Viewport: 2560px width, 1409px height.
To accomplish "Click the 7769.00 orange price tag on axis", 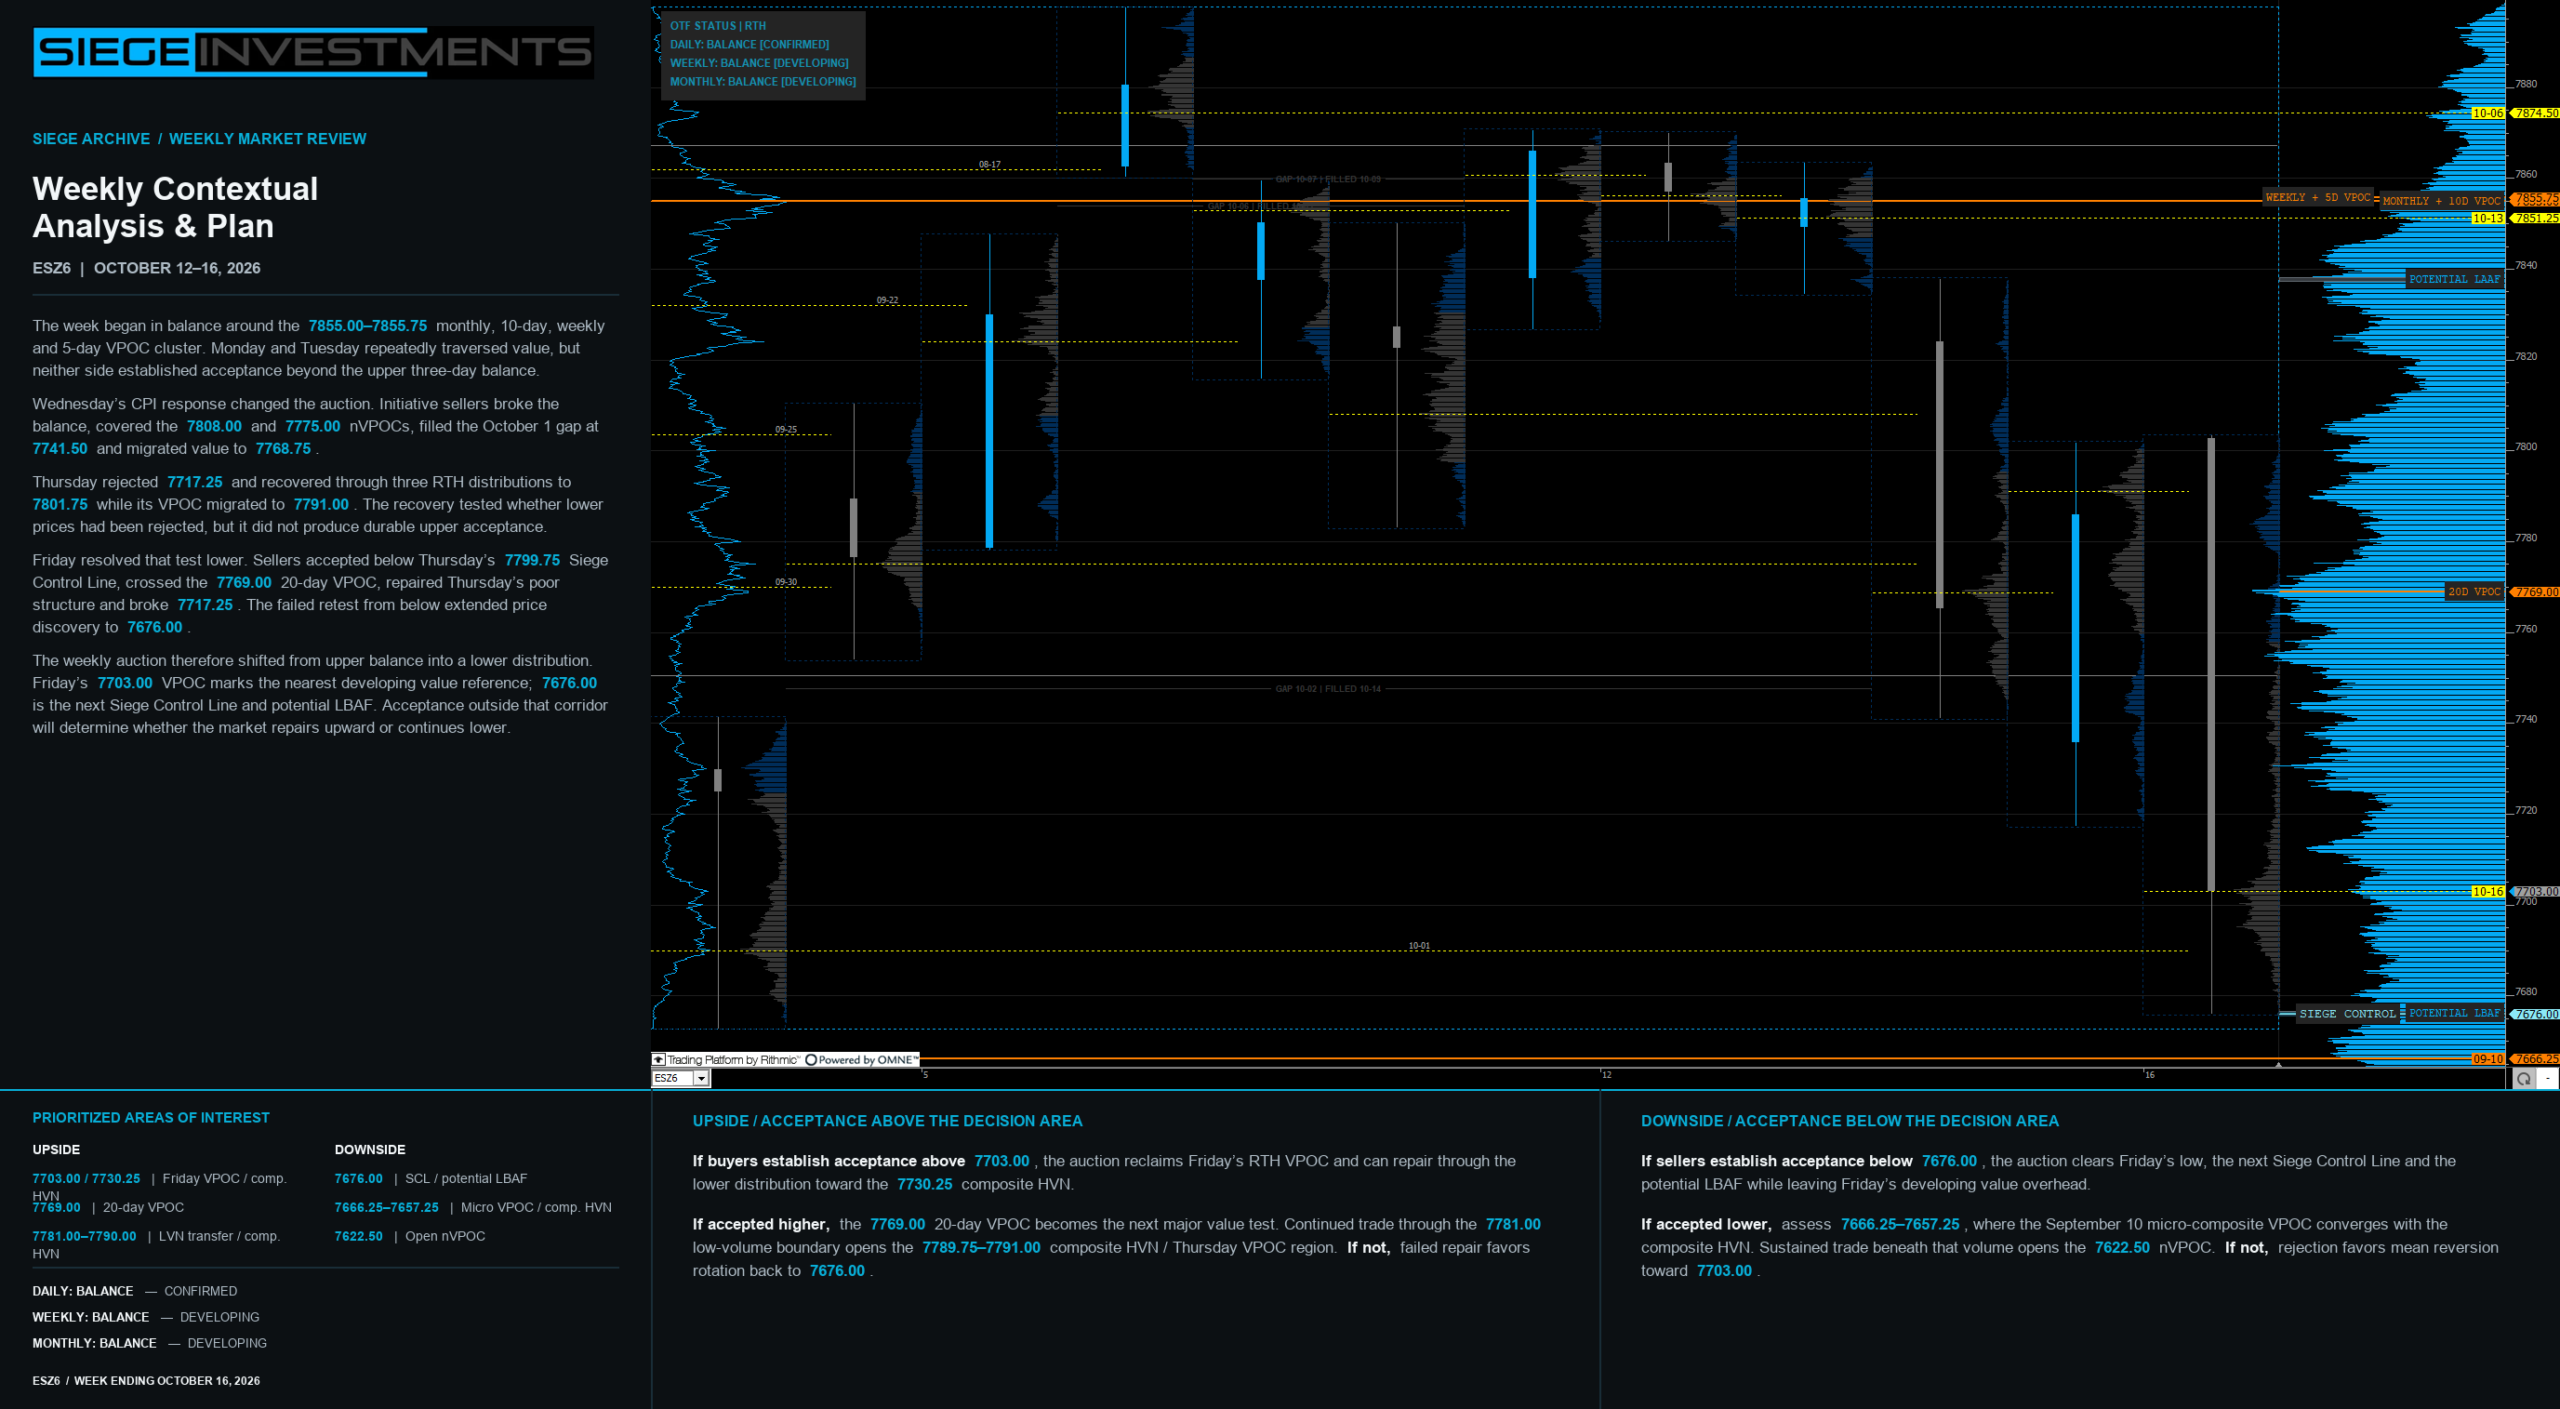I will [x=2536, y=592].
